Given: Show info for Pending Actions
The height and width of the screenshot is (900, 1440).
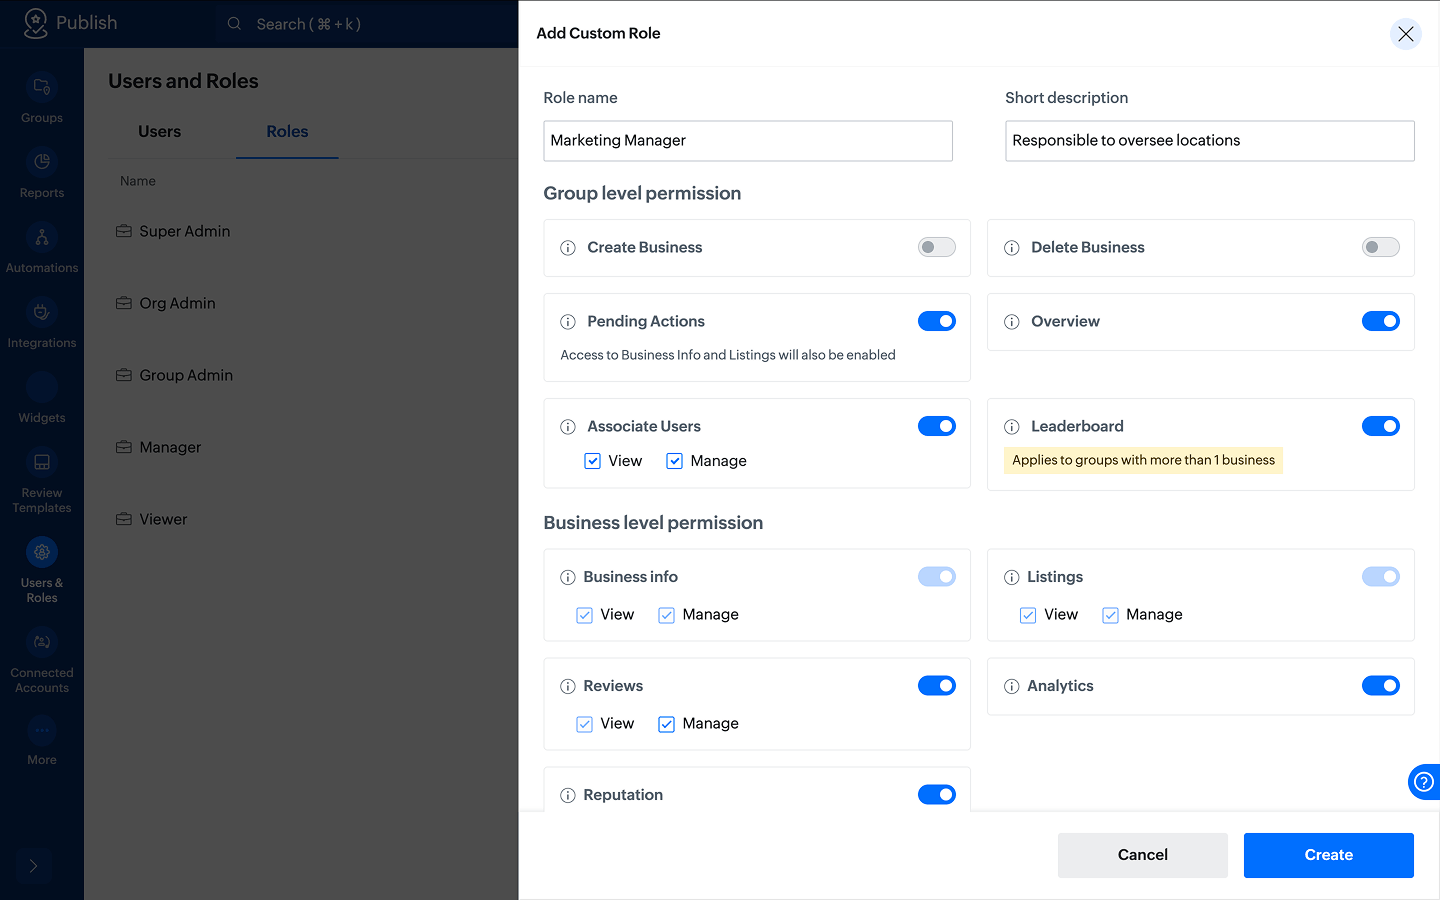Looking at the screenshot, I should (x=568, y=322).
